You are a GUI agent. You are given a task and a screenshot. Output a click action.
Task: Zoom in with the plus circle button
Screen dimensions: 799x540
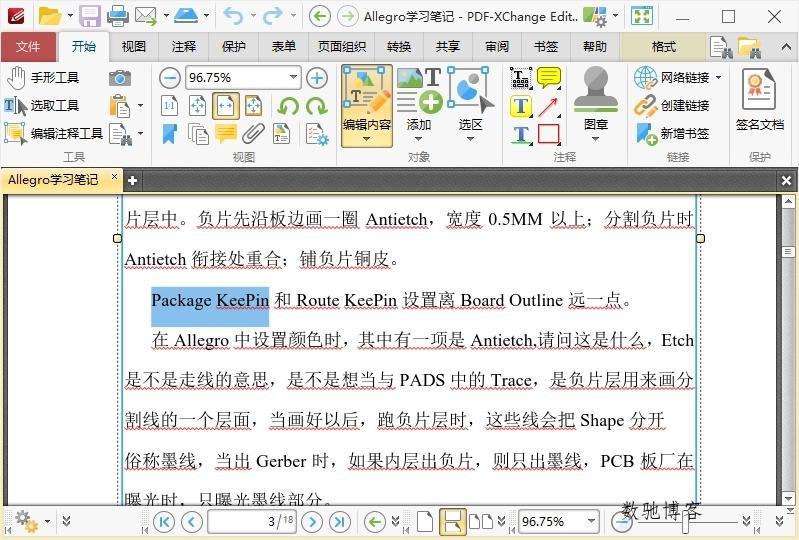pyautogui.click(x=317, y=78)
